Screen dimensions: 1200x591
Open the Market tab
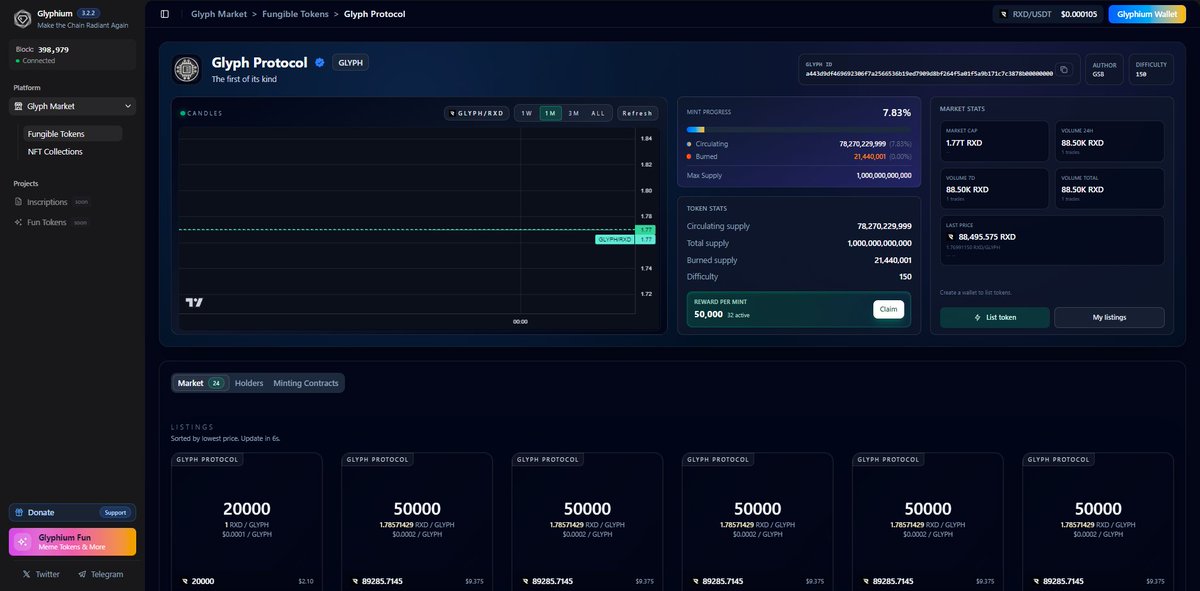point(202,383)
